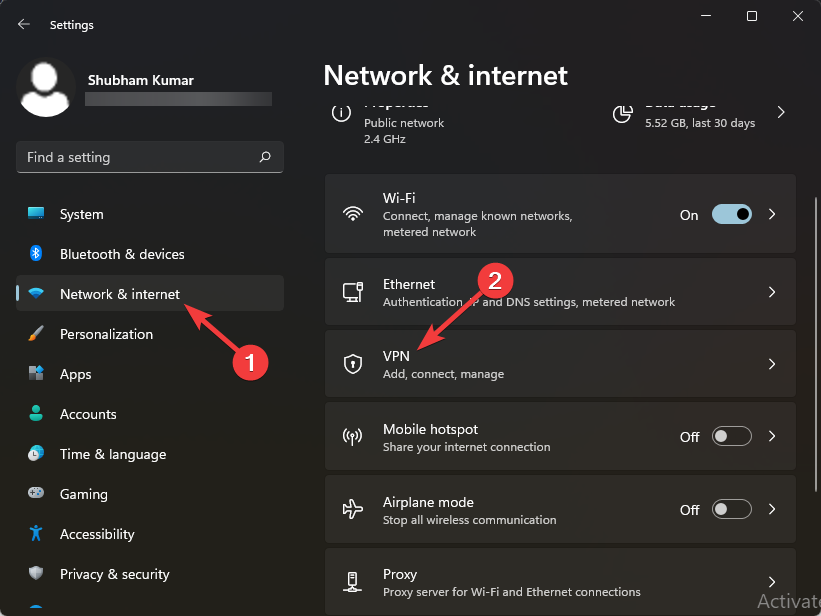Open the Accounts settings page
This screenshot has width=821, height=616.
pos(88,414)
